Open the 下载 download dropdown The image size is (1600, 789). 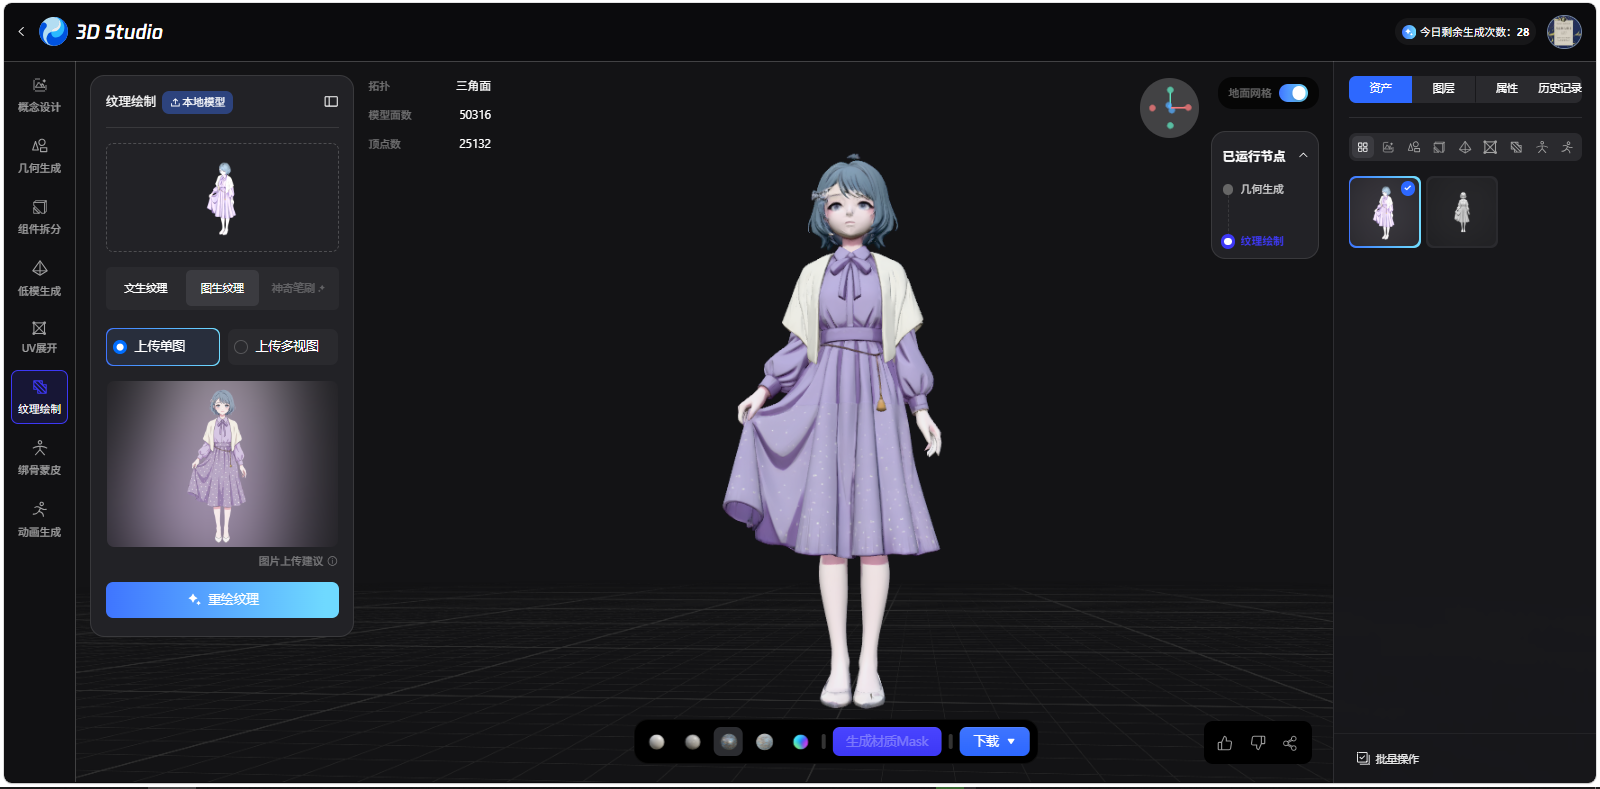[x=995, y=742]
